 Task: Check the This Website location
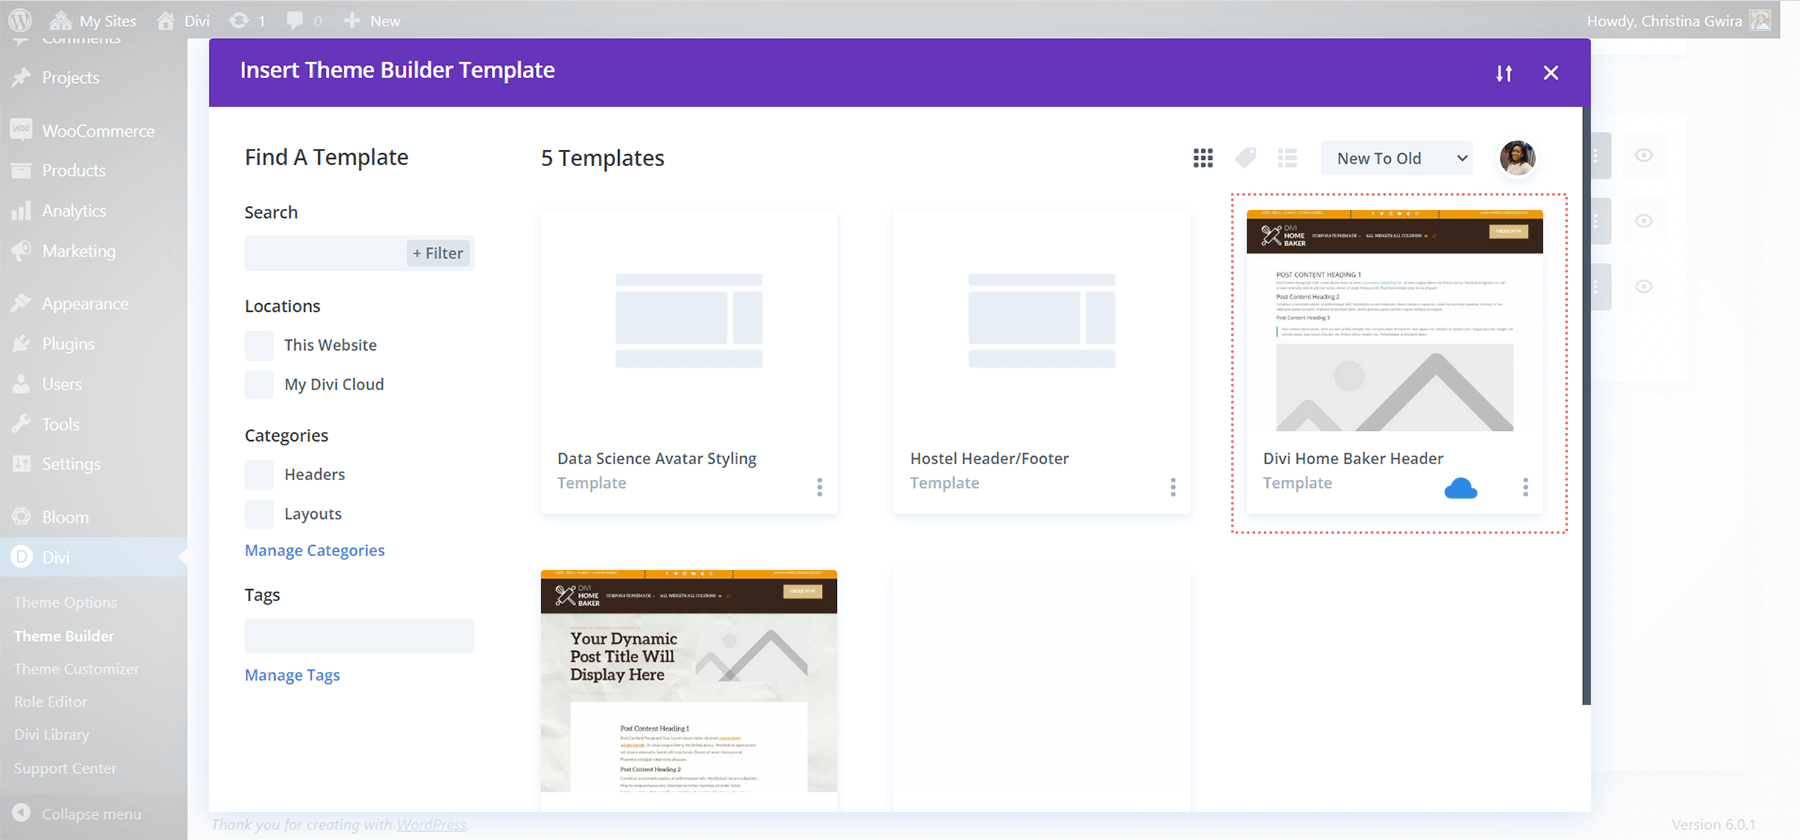[x=259, y=346]
